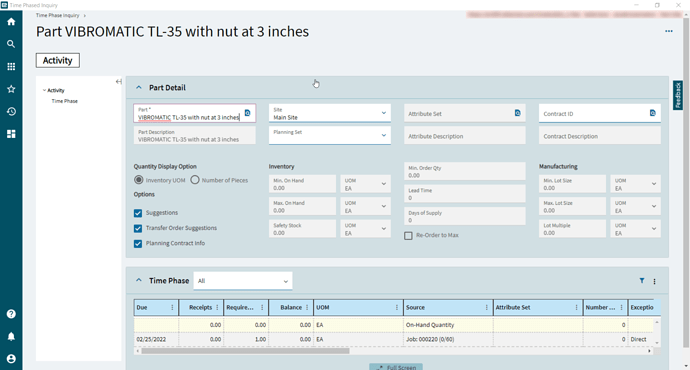Open Balance column menu dots
The width and height of the screenshot is (690, 370).
click(x=307, y=308)
